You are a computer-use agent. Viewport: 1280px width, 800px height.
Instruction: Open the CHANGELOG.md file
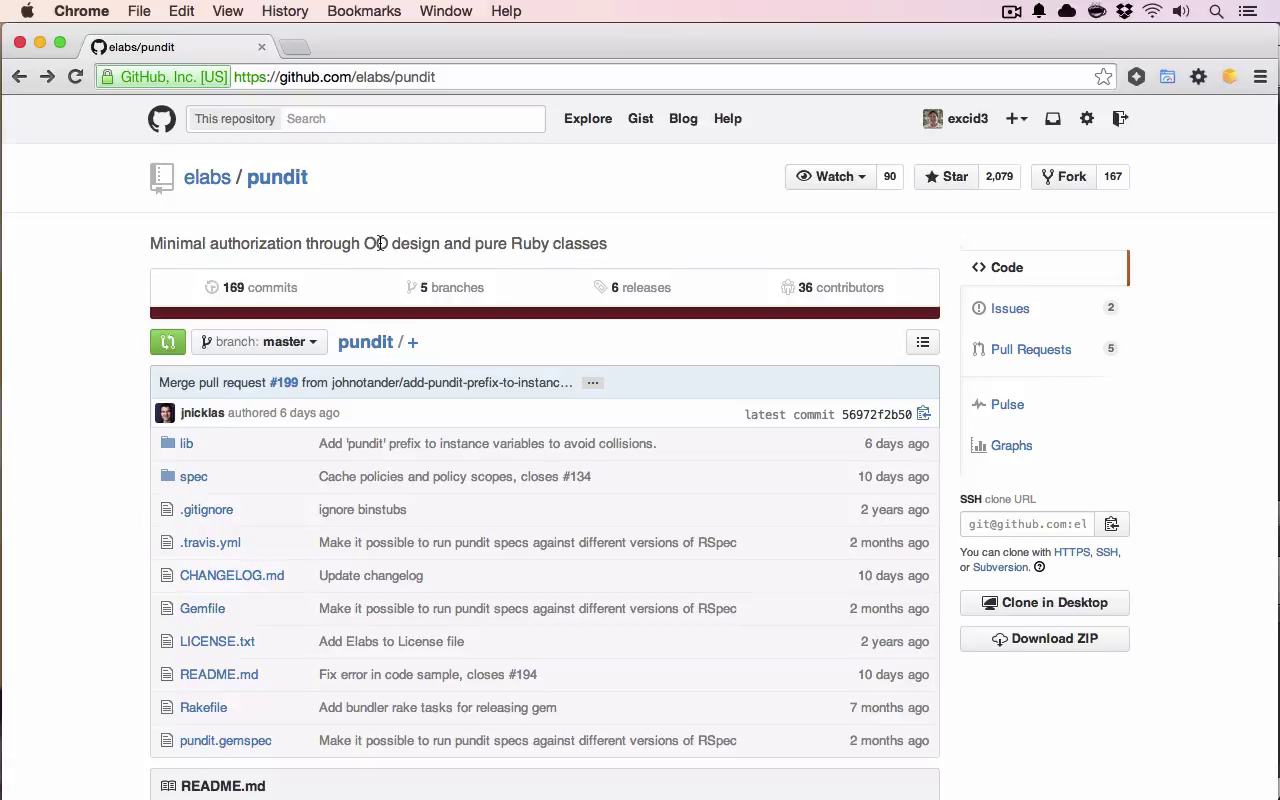[x=232, y=575]
